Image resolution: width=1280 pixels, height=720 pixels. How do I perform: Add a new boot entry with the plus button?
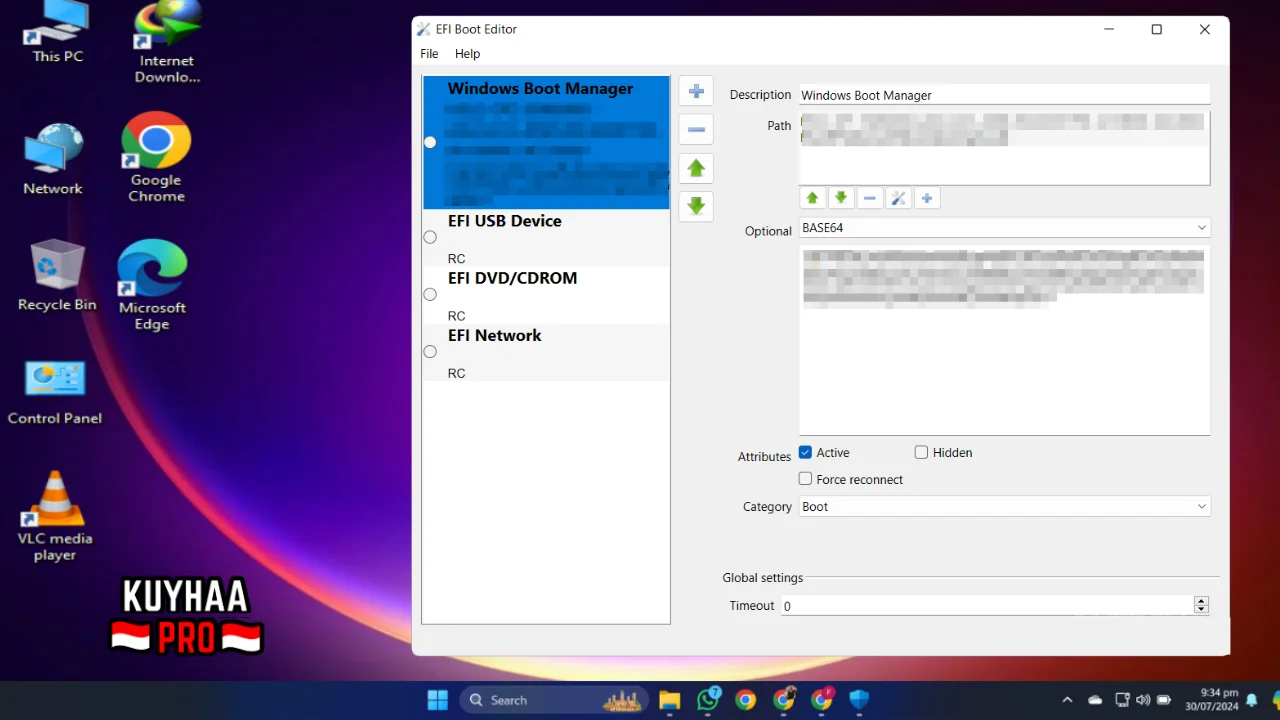pos(696,91)
